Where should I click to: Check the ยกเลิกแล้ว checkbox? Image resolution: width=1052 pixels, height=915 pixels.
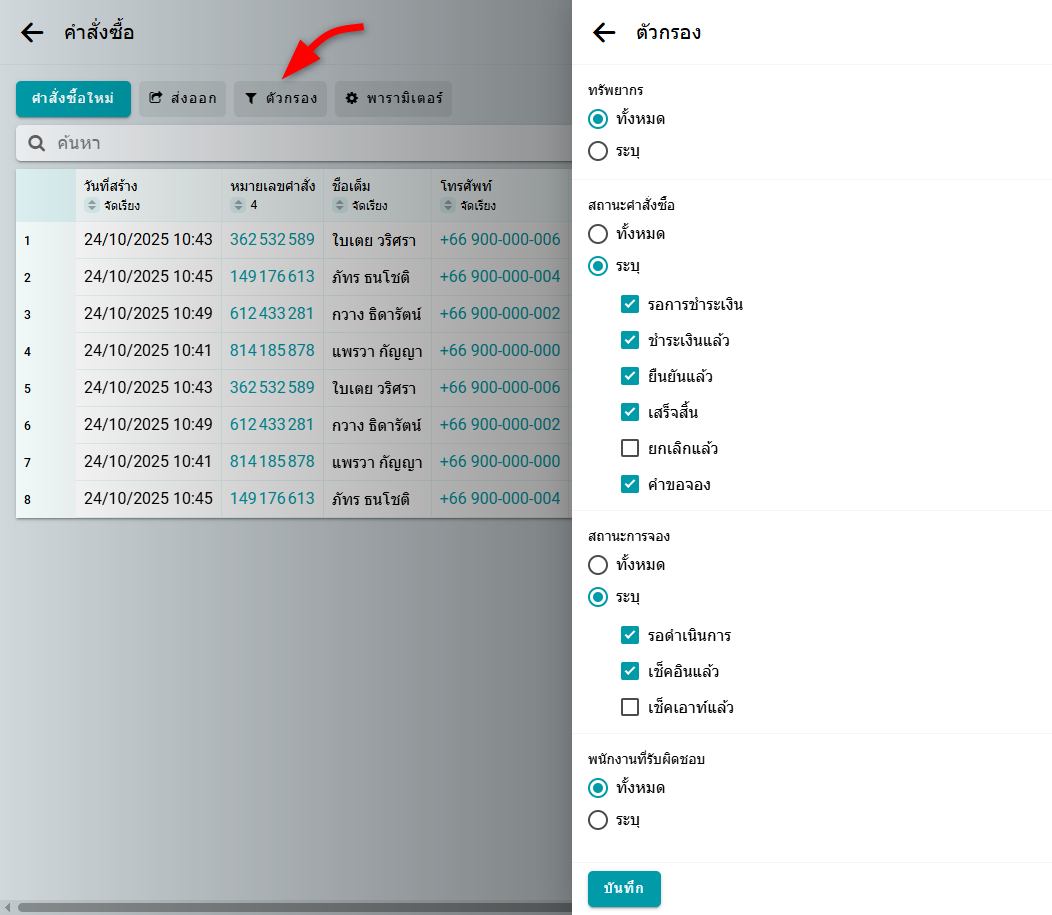[x=630, y=448]
